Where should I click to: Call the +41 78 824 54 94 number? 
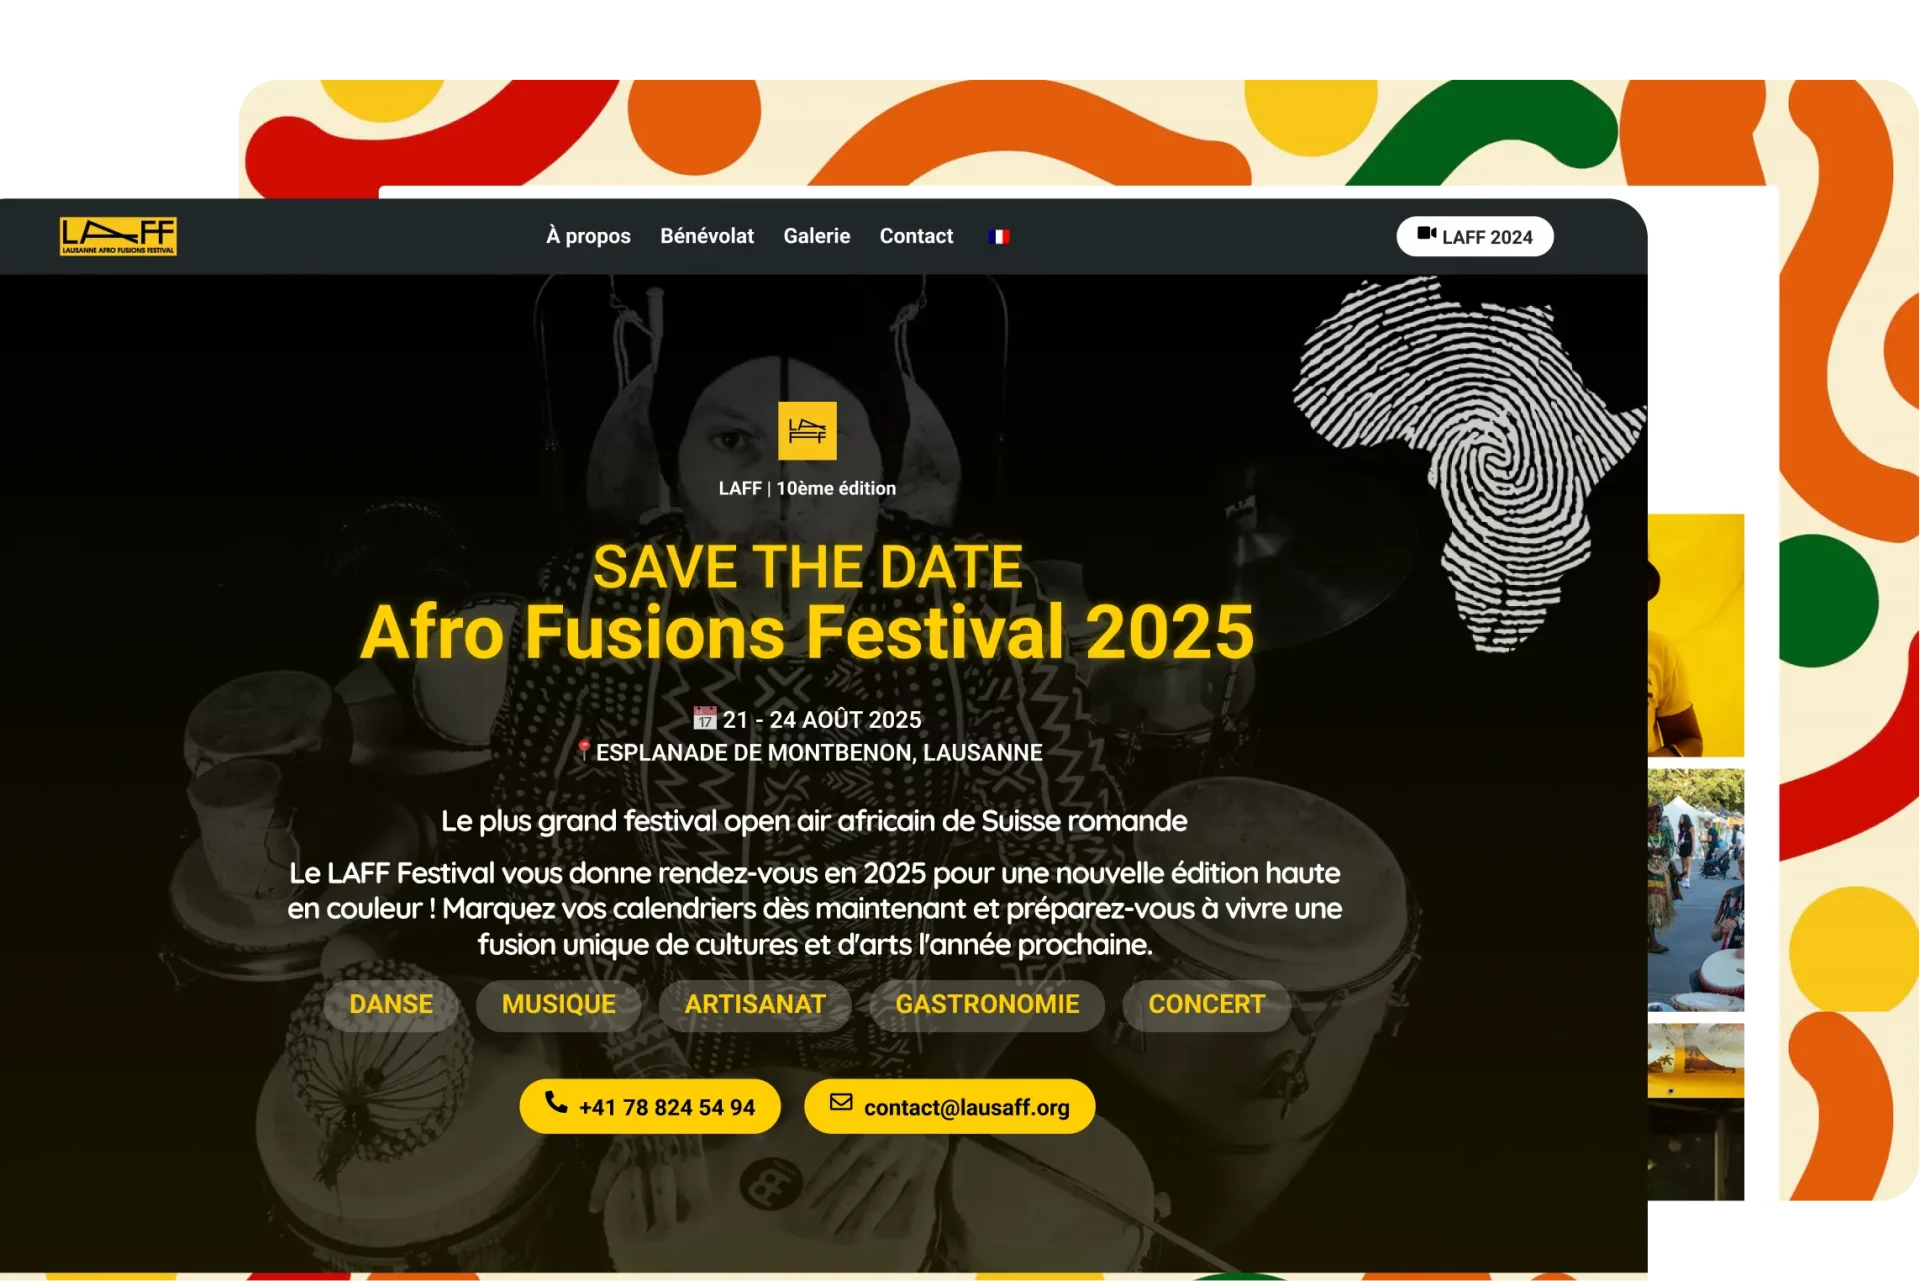coord(650,1106)
